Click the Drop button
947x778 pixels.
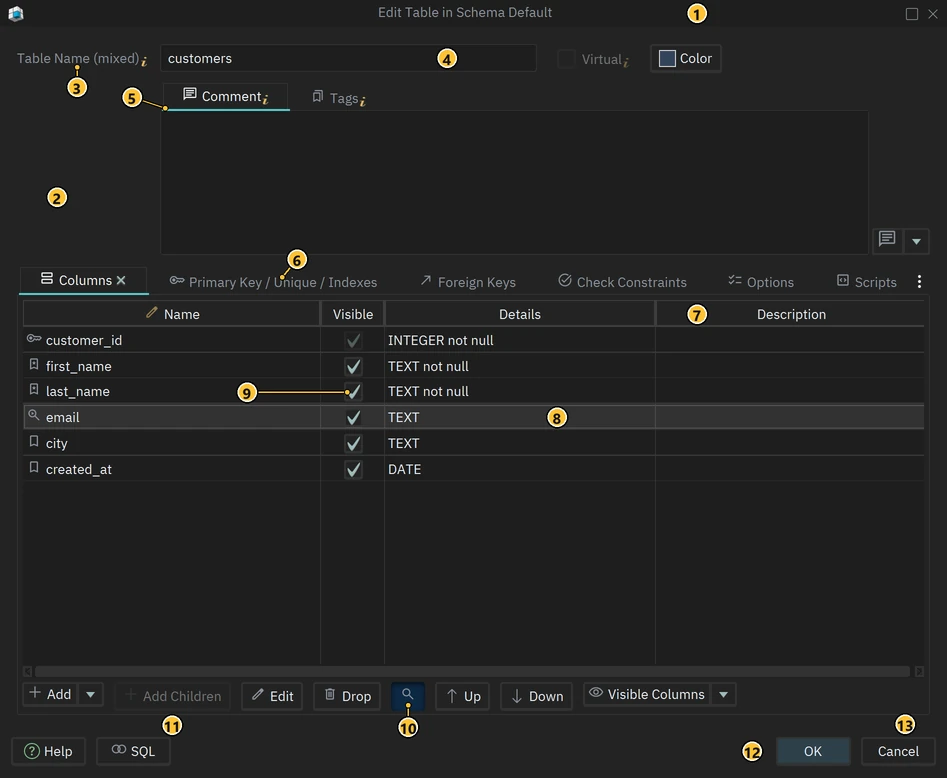tap(347, 696)
